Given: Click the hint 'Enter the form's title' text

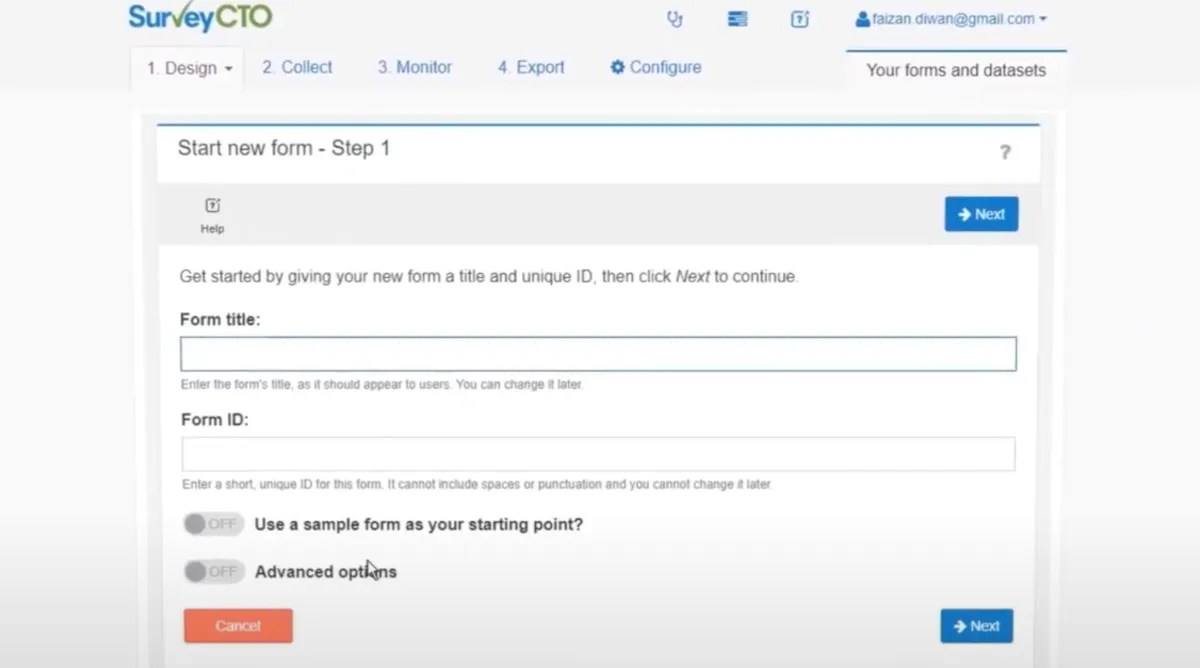Looking at the screenshot, I should pyautogui.click(x=381, y=384).
